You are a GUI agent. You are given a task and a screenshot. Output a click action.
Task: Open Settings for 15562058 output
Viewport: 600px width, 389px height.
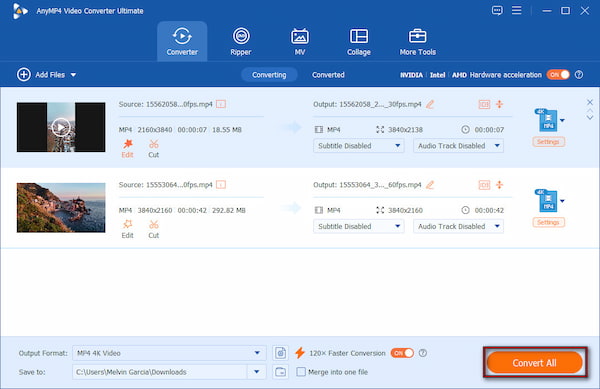(x=548, y=142)
